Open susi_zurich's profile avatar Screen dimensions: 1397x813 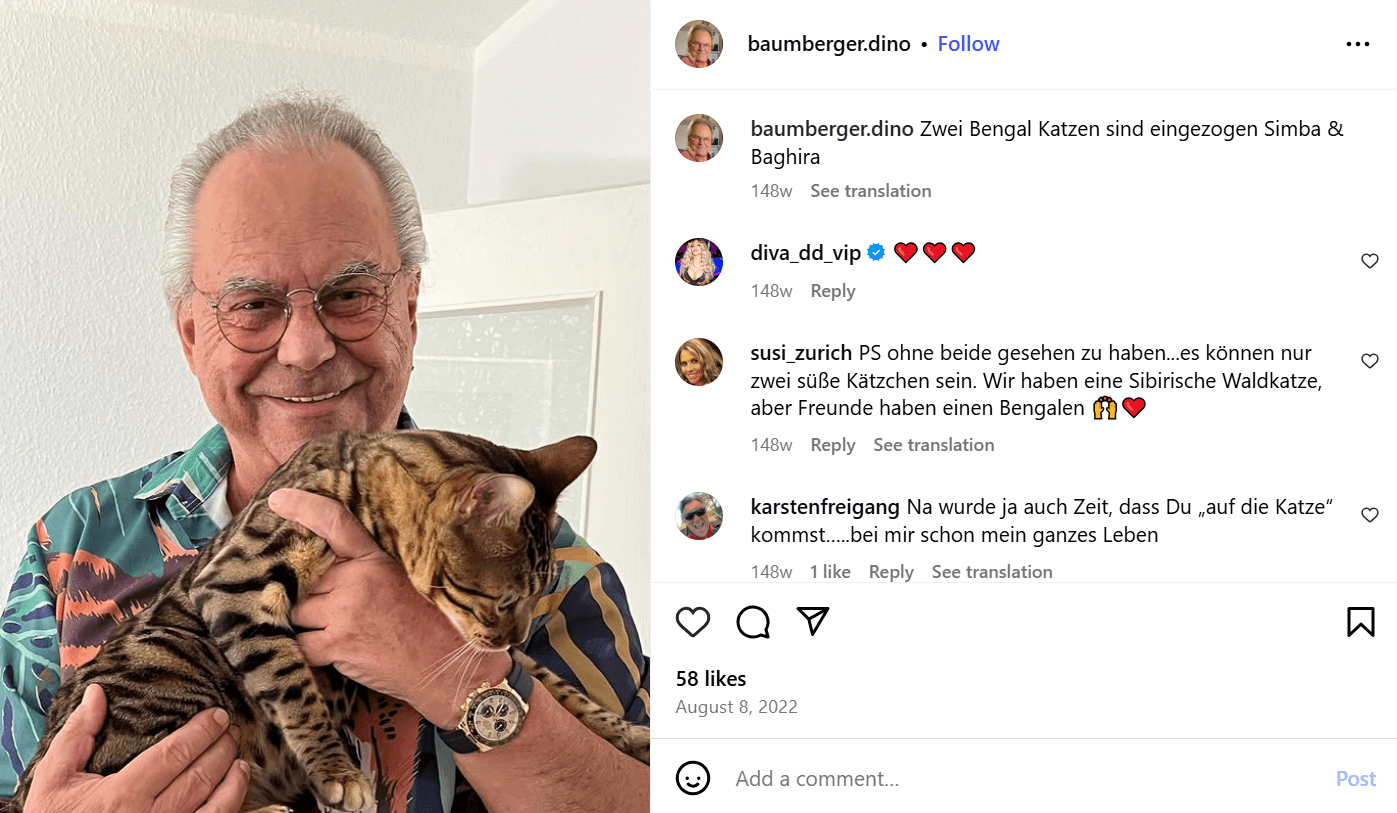(699, 362)
